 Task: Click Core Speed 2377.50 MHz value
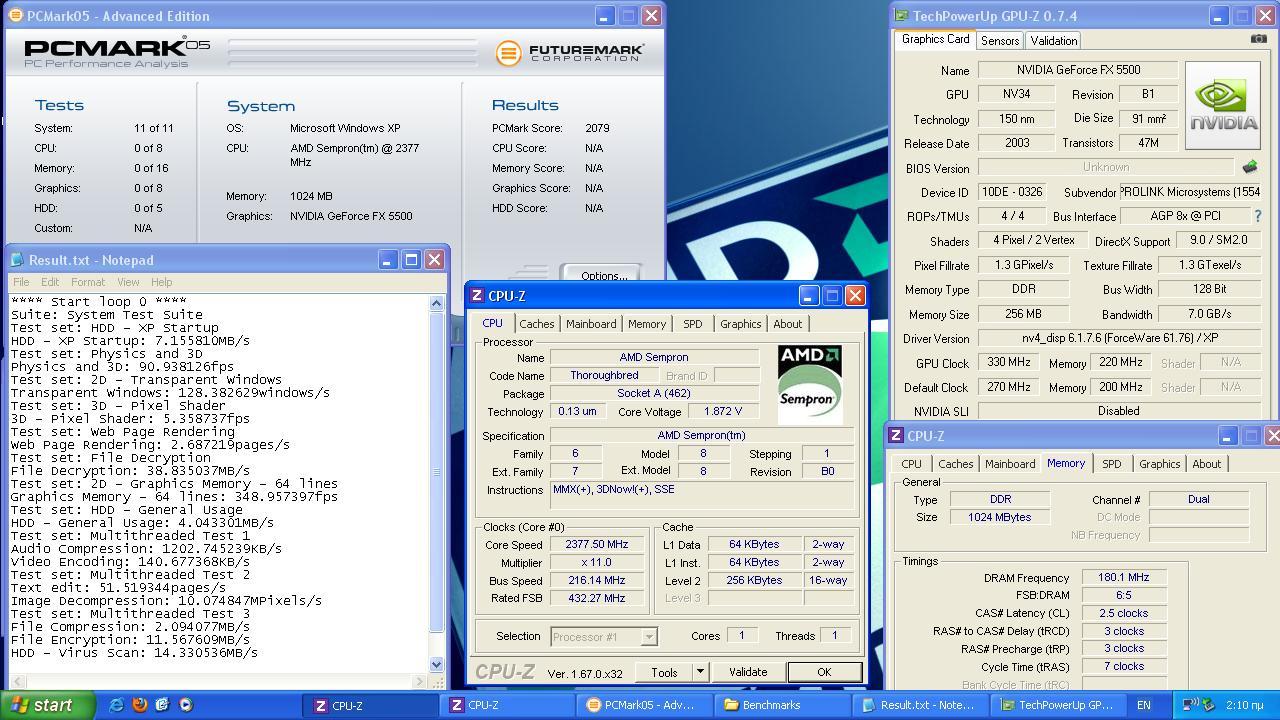[597, 544]
